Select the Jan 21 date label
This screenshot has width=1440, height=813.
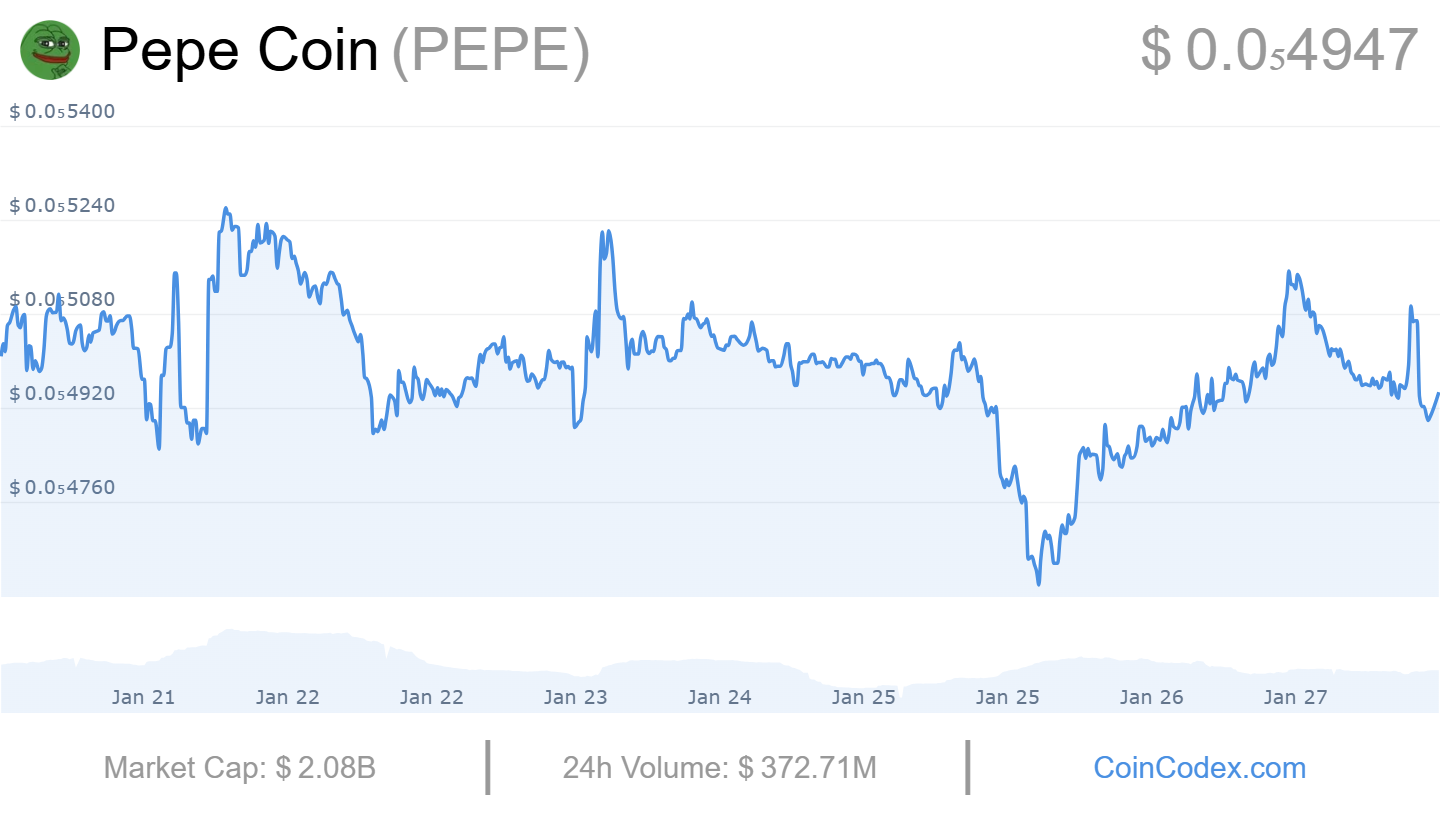click(x=143, y=697)
